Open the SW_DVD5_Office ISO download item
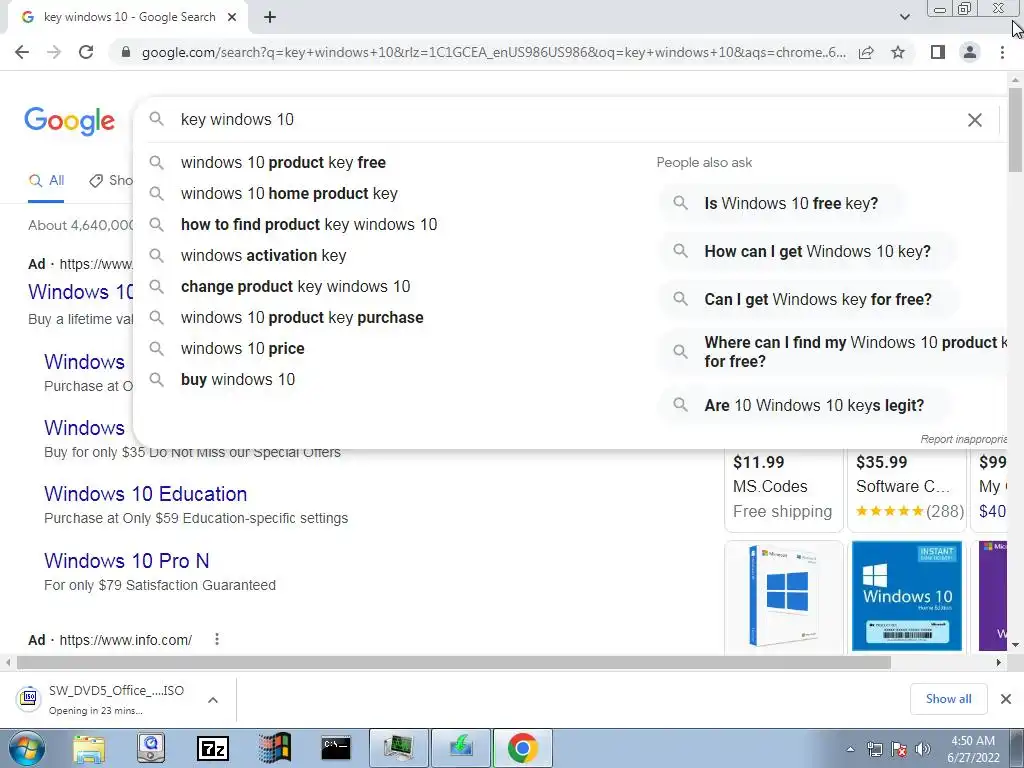This screenshot has width=1024, height=768. pos(104,699)
